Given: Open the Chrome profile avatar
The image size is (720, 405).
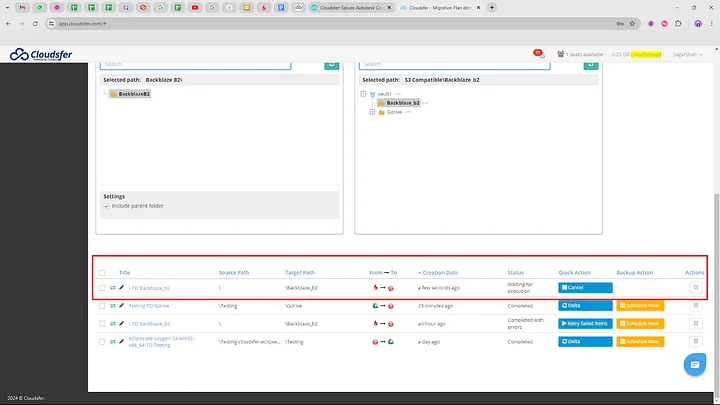Looking at the screenshot, I should (698, 23).
